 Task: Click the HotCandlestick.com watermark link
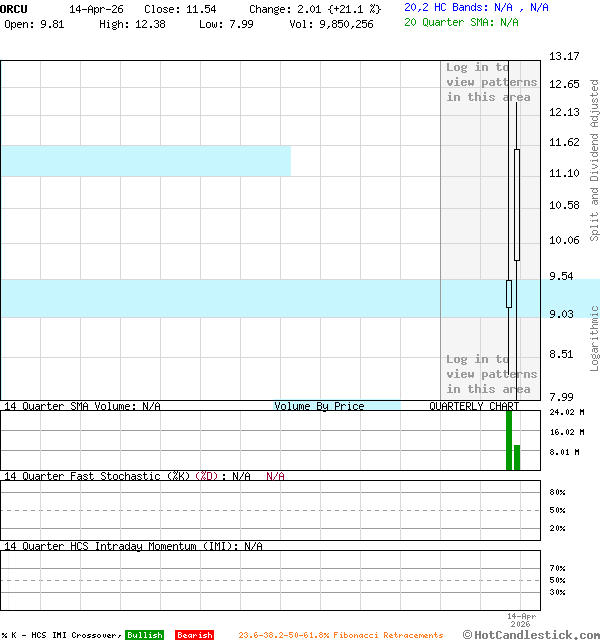530,634
